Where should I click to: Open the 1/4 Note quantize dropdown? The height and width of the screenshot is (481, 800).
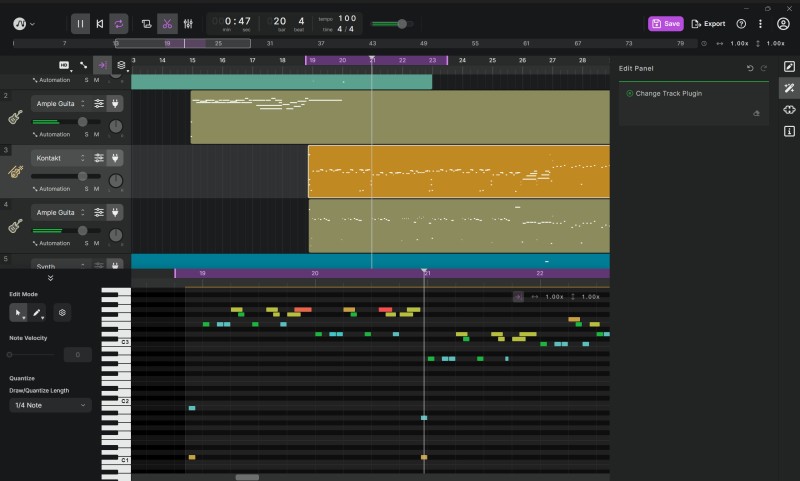[50, 405]
